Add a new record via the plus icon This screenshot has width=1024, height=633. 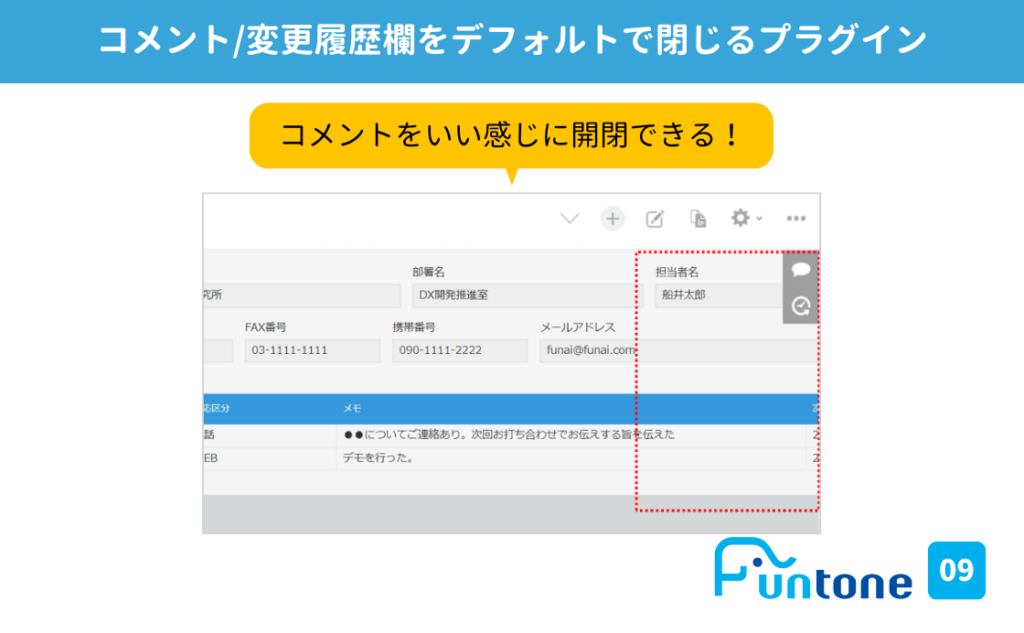[x=612, y=218]
